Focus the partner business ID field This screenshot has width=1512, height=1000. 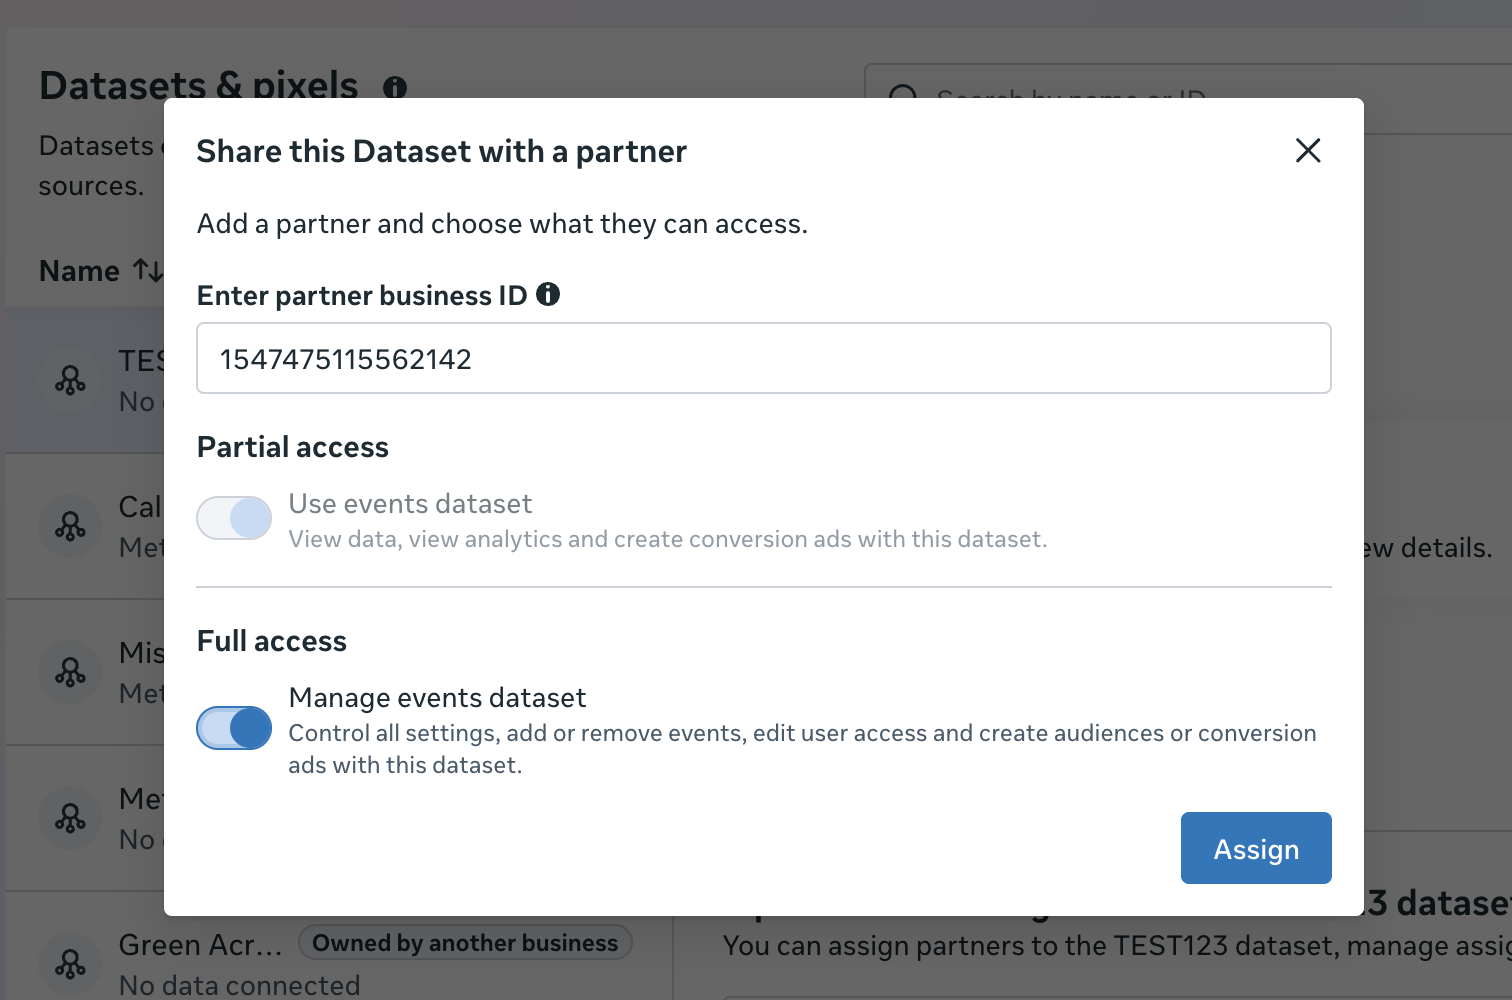[764, 358]
